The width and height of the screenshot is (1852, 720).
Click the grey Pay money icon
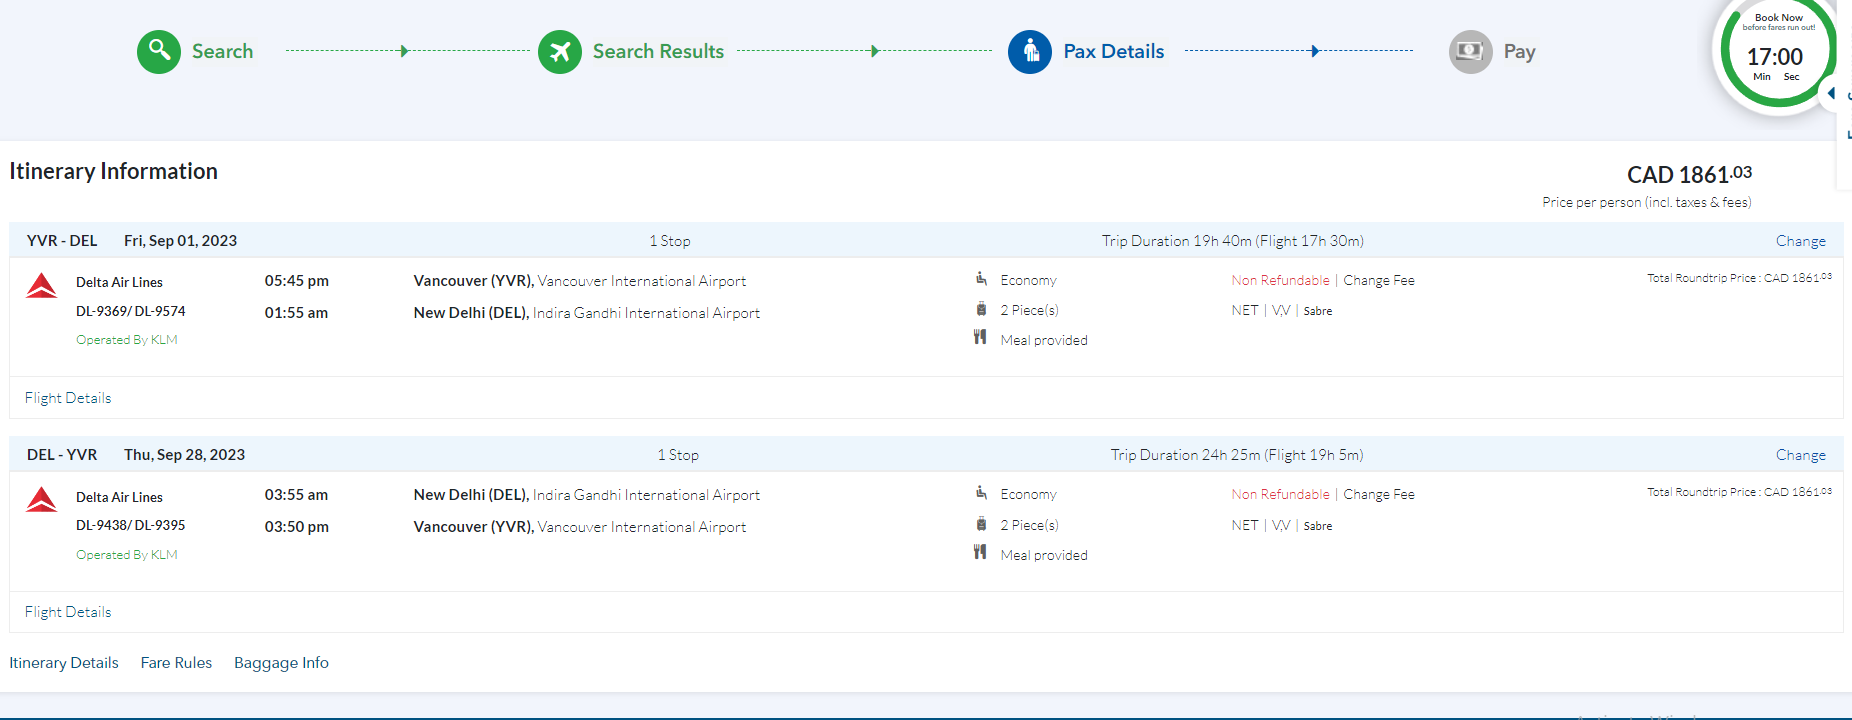(1470, 51)
